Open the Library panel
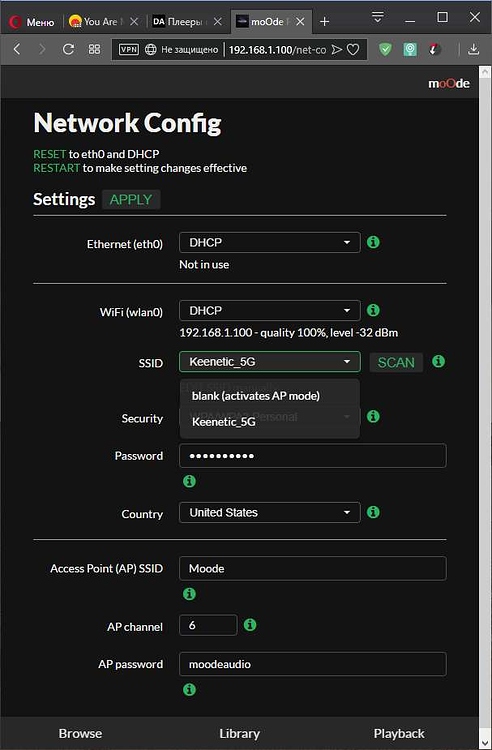Screen dimensions: 492x750 coord(240,733)
